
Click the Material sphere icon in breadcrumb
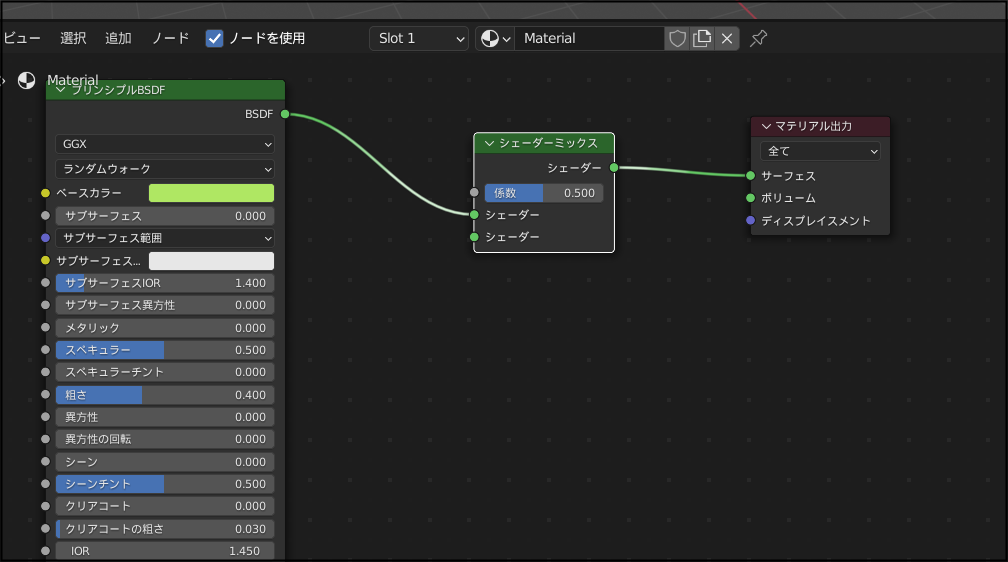26,80
